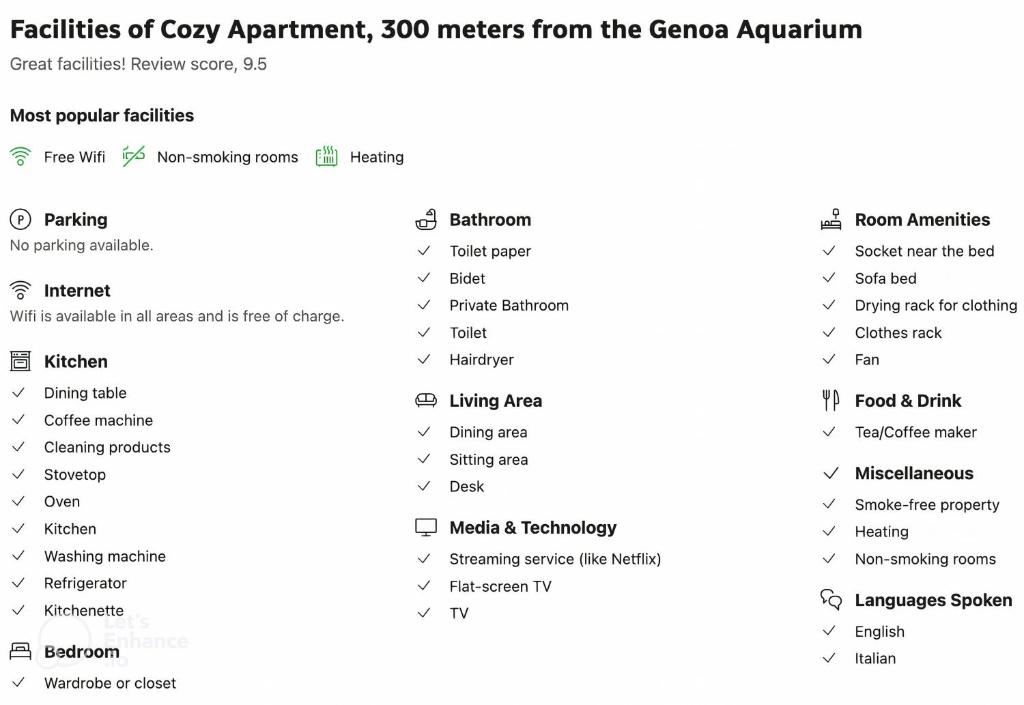Click the Kitchen oven icon
The image size is (1024, 705).
pos(20,362)
